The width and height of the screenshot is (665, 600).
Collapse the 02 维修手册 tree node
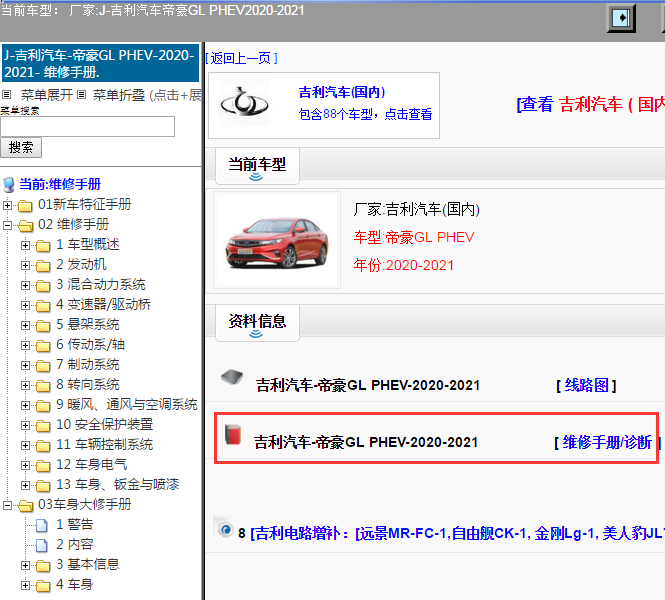click(x=7, y=226)
